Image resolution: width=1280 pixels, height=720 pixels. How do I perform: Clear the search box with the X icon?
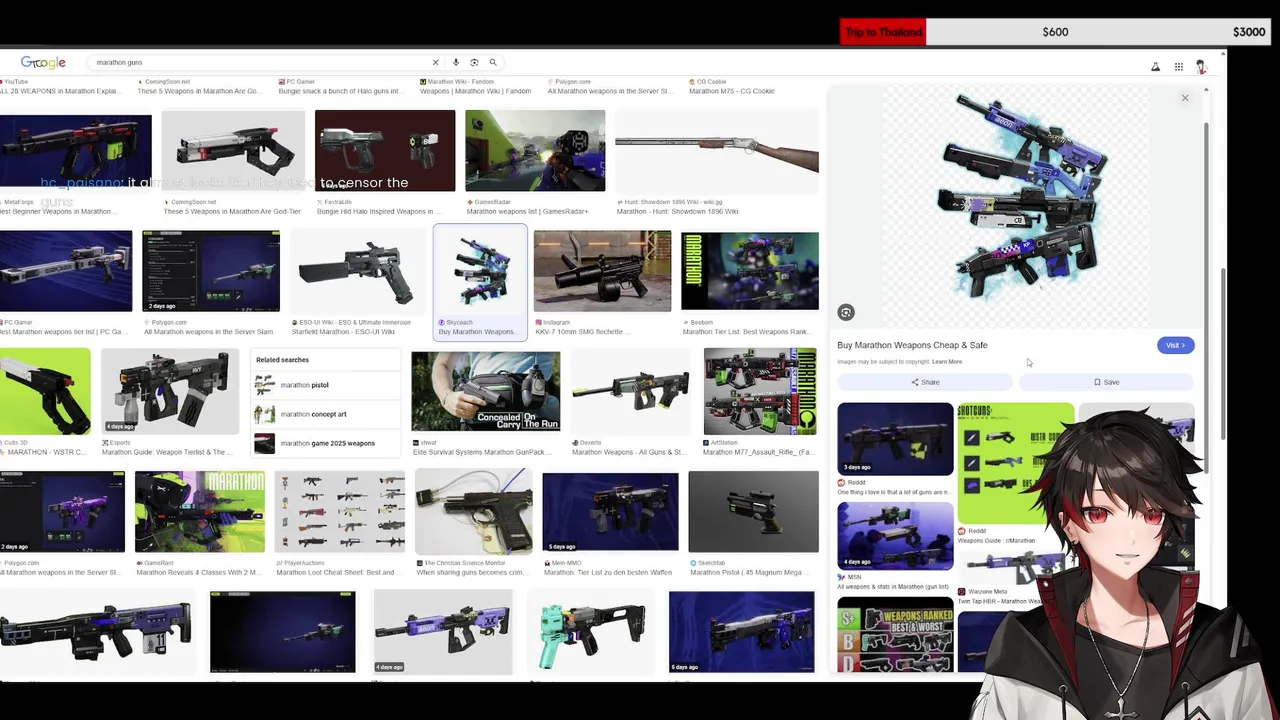point(435,62)
